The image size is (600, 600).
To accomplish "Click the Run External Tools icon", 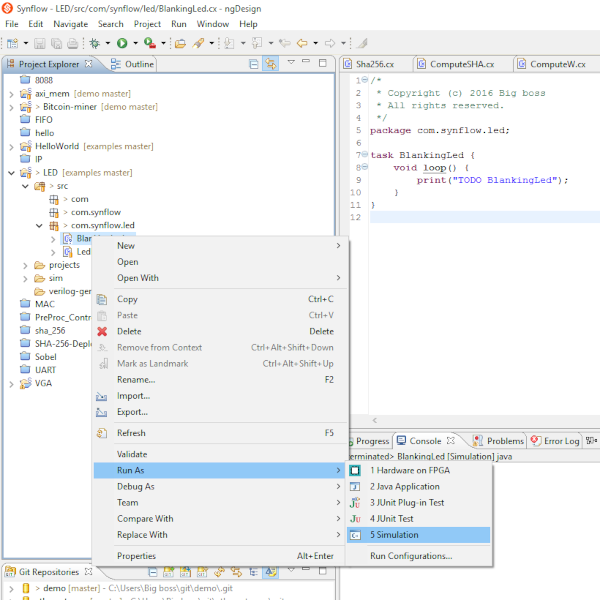I will pyautogui.click(x=148, y=43).
